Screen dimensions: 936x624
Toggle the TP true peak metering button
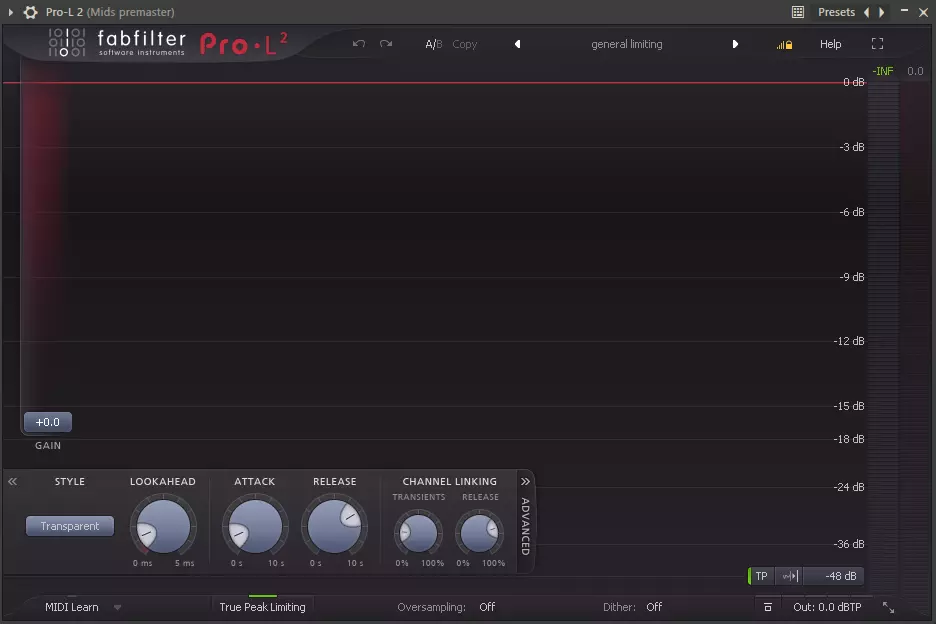click(x=761, y=576)
